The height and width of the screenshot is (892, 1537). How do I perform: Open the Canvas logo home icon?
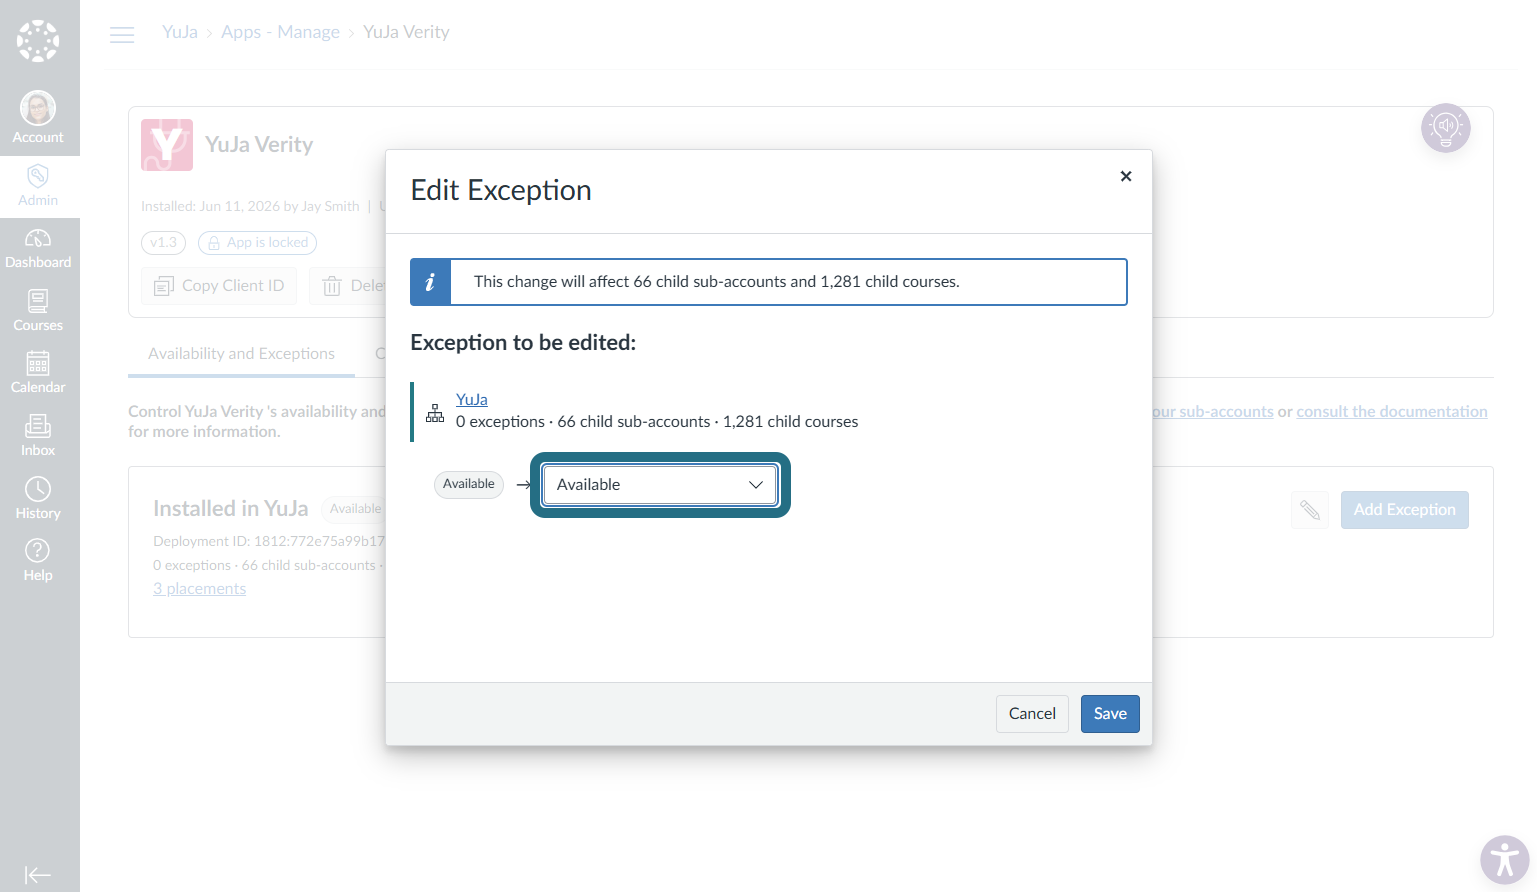(x=38, y=41)
